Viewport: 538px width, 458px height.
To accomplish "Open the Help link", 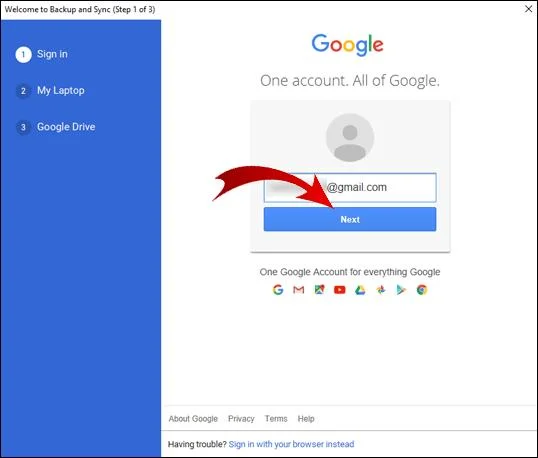I will (x=306, y=419).
